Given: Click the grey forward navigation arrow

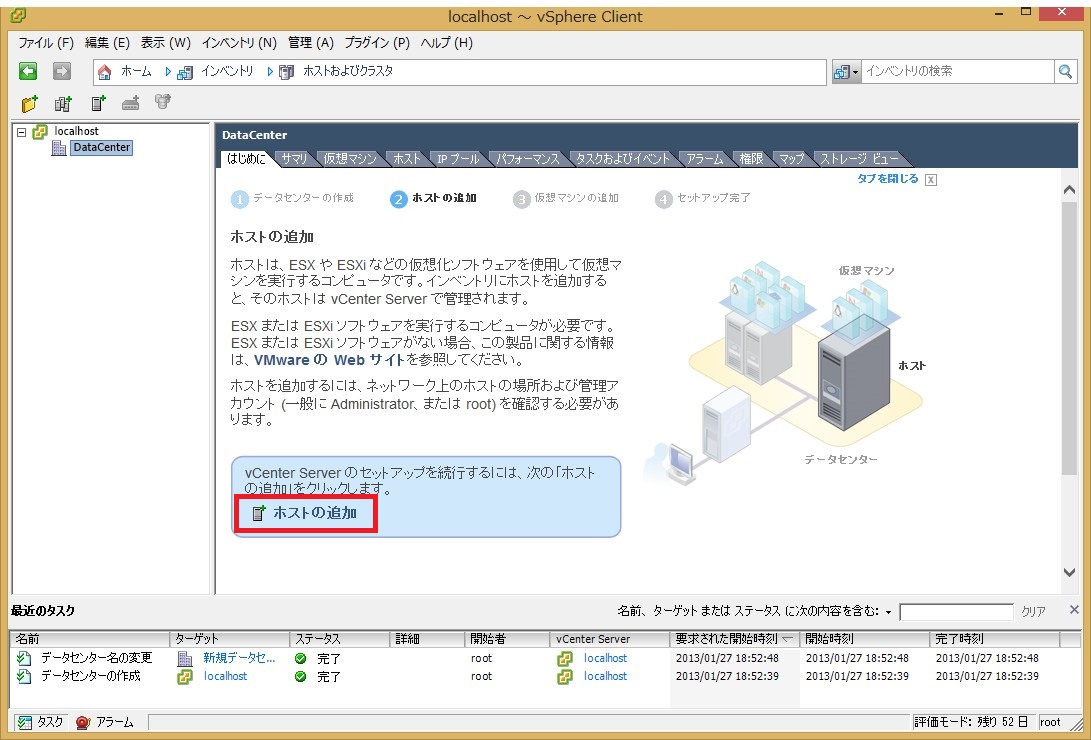Looking at the screenshot, I should pos(62,71).
